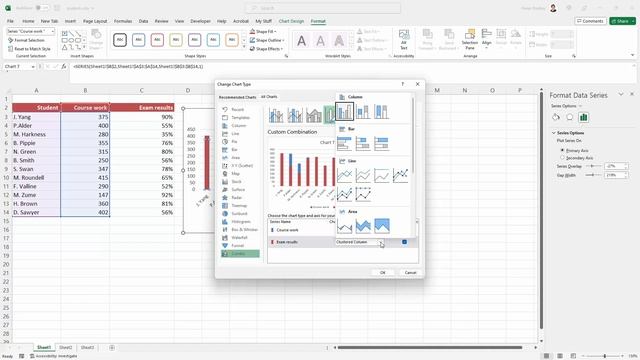Image resolution: width=640 pixels, height=360 pixels.
Task: Open the Developer ribbon tab
Action: [x=200, y=21]
